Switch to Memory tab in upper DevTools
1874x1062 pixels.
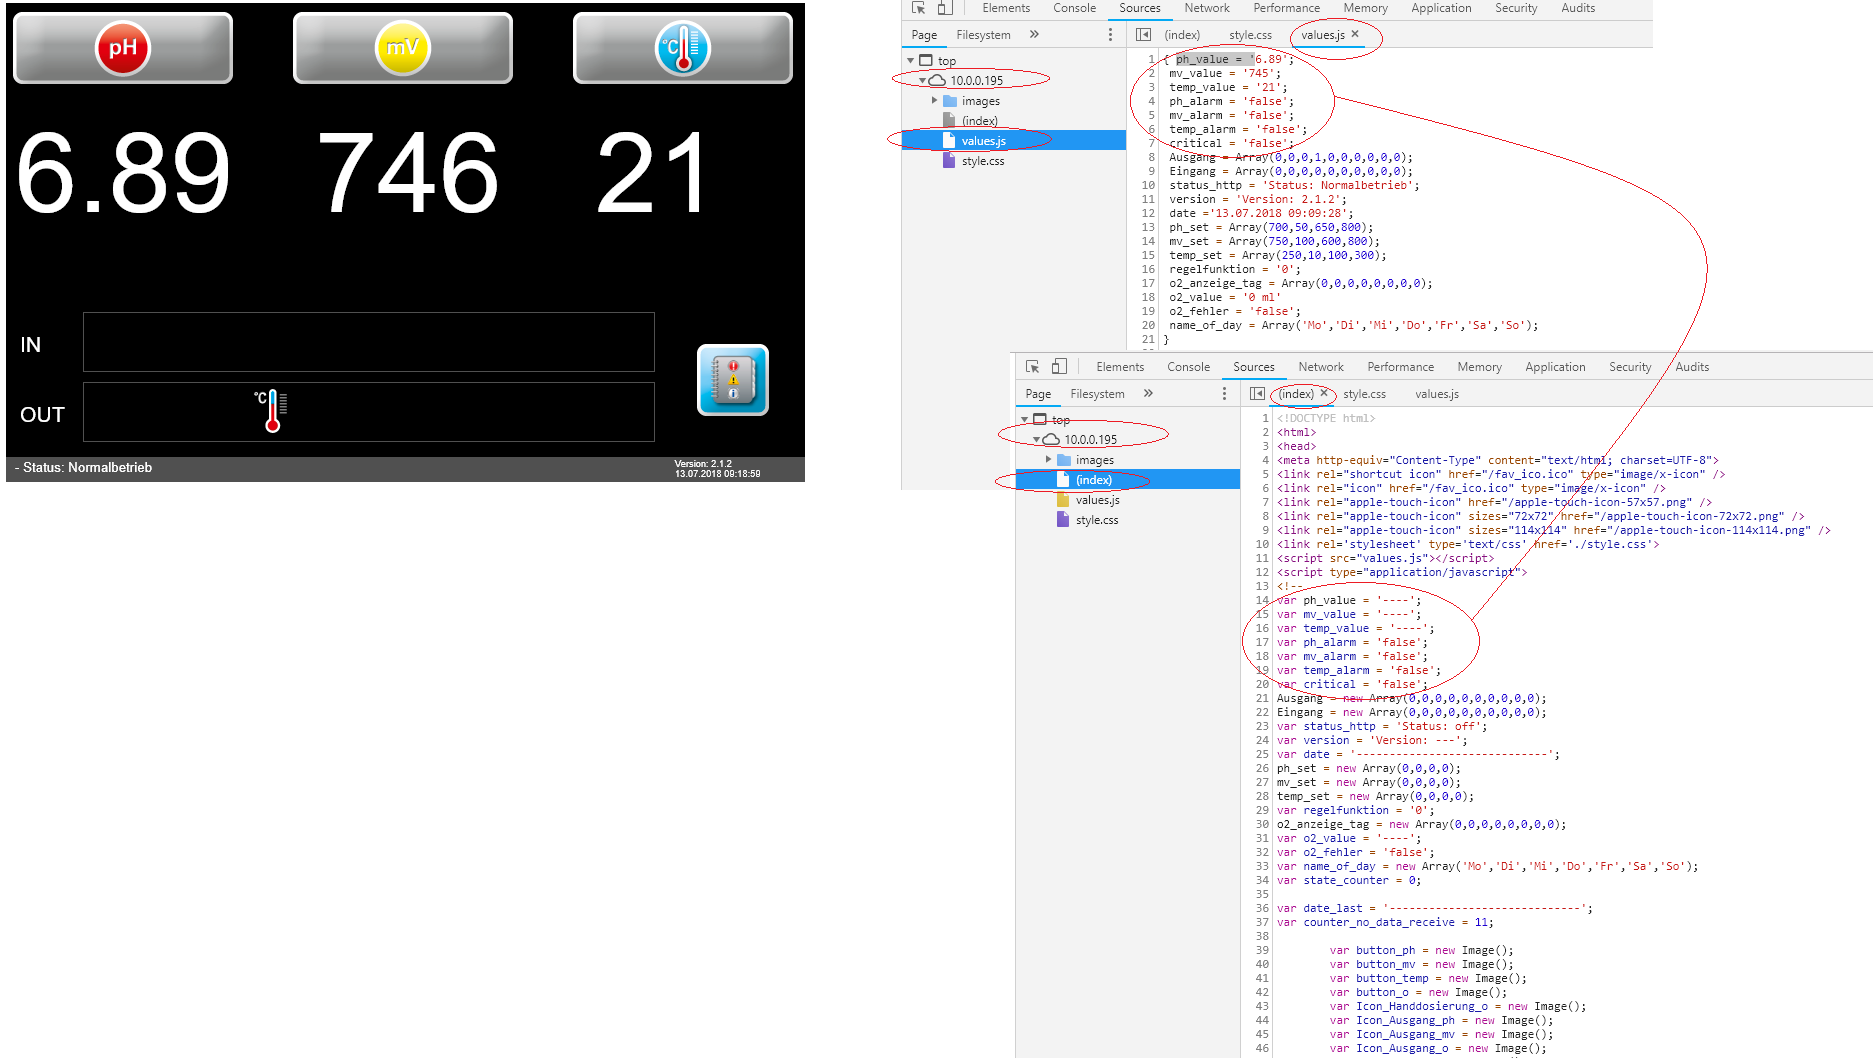click(x=1366, y=8)
